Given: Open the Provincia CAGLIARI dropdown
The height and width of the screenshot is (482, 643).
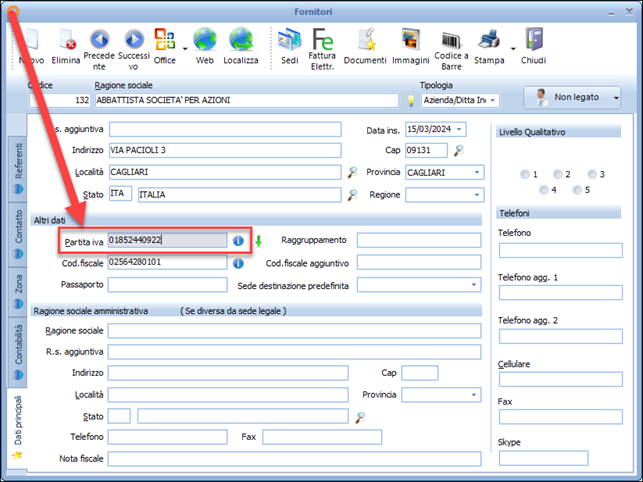Looking at the screenshot, I should [477, 173].
